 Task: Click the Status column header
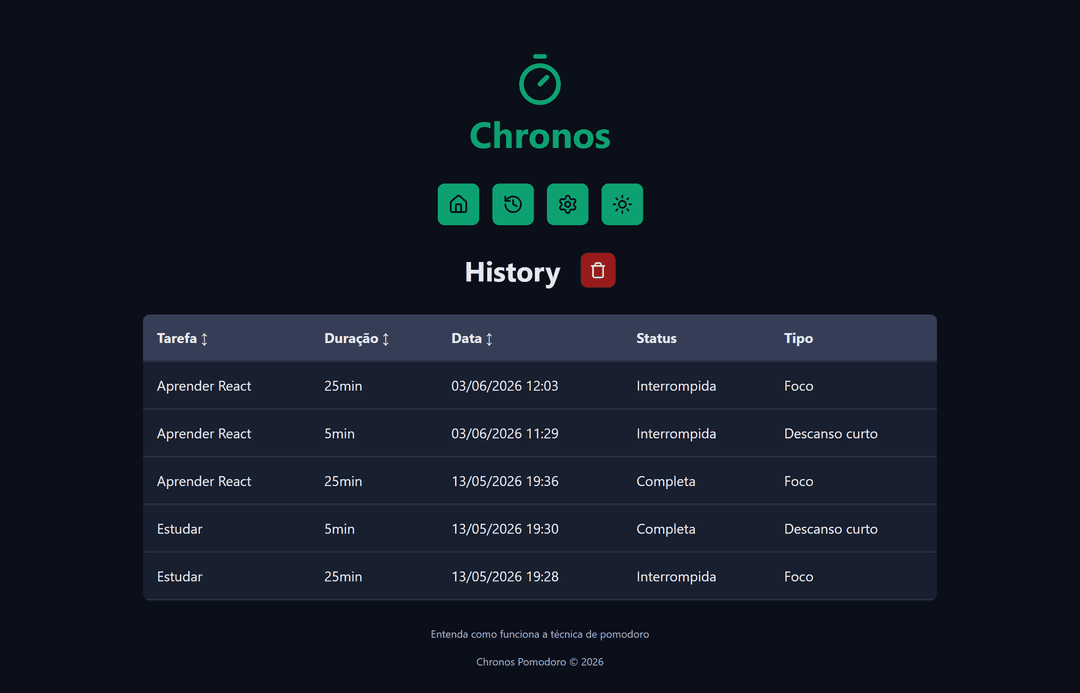pos(656,338)
